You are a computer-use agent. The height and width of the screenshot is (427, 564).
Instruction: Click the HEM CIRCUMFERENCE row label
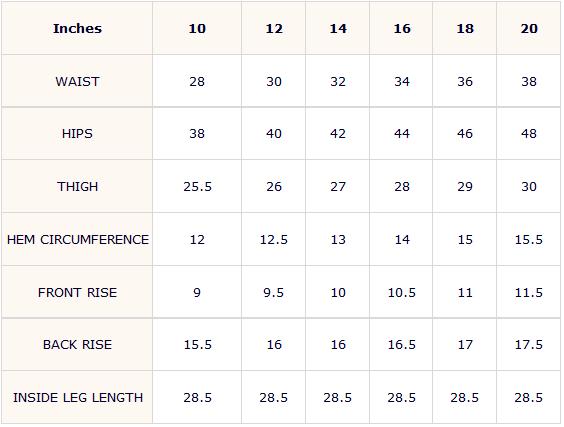78,240
